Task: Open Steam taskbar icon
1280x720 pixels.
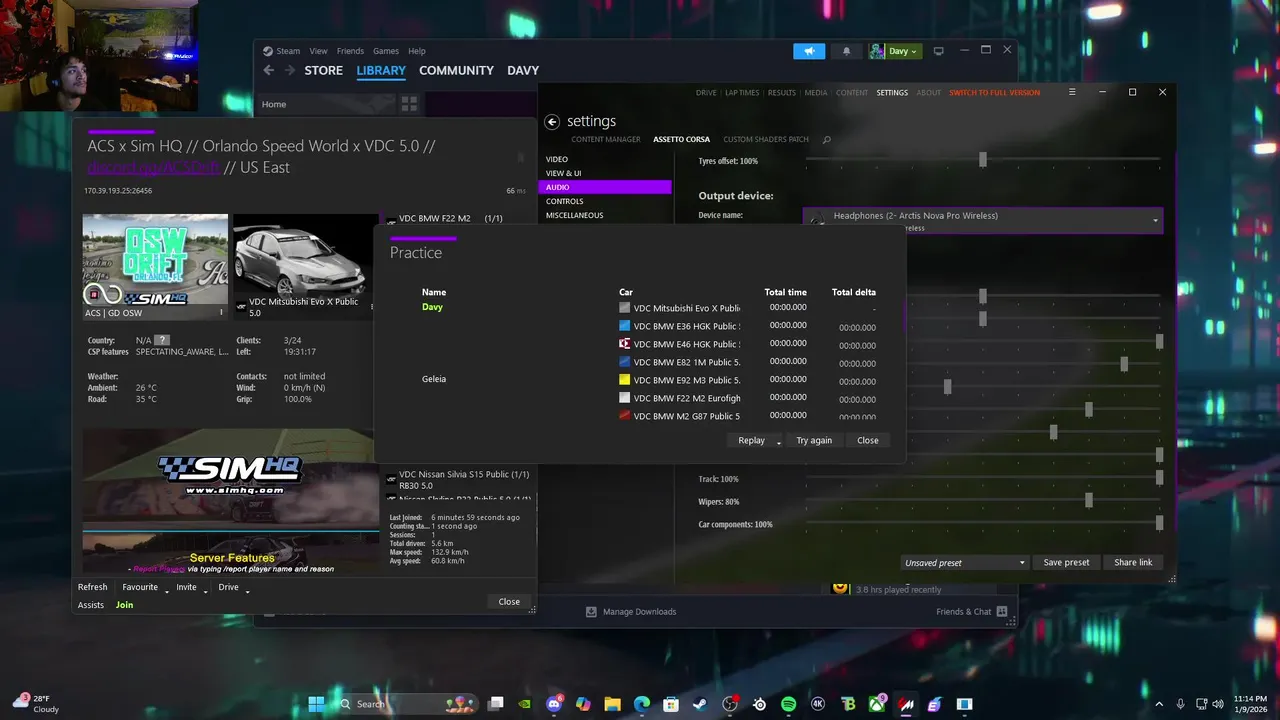Action: point(700,704)
